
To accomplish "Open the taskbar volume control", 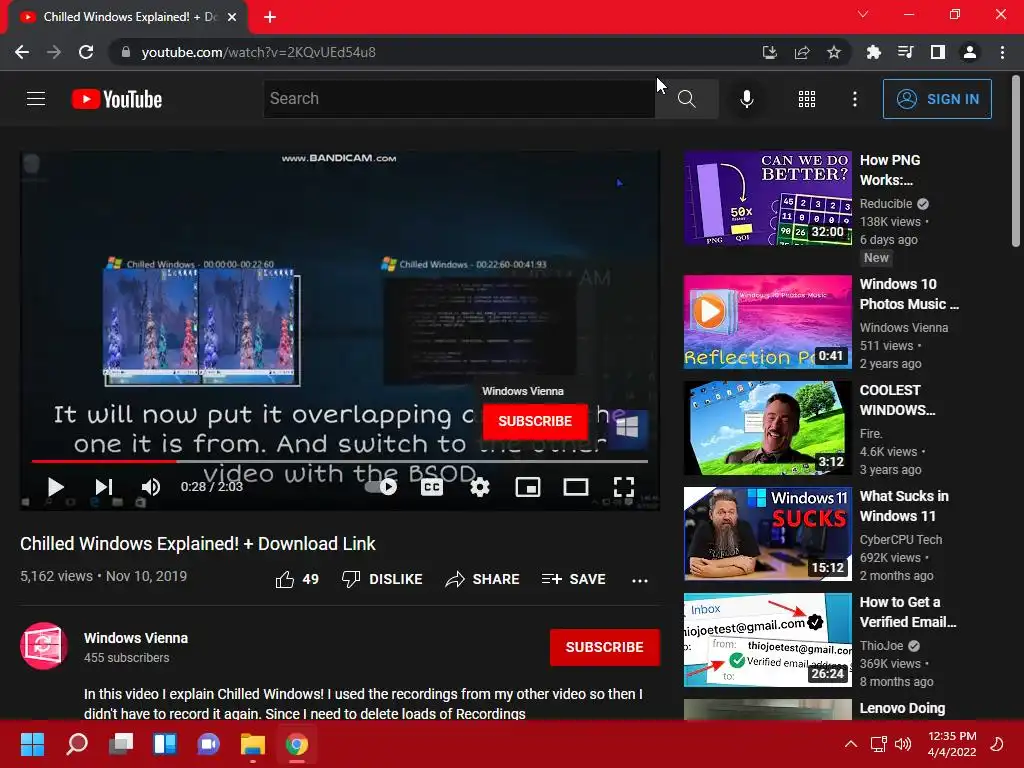I will point(903,744).
